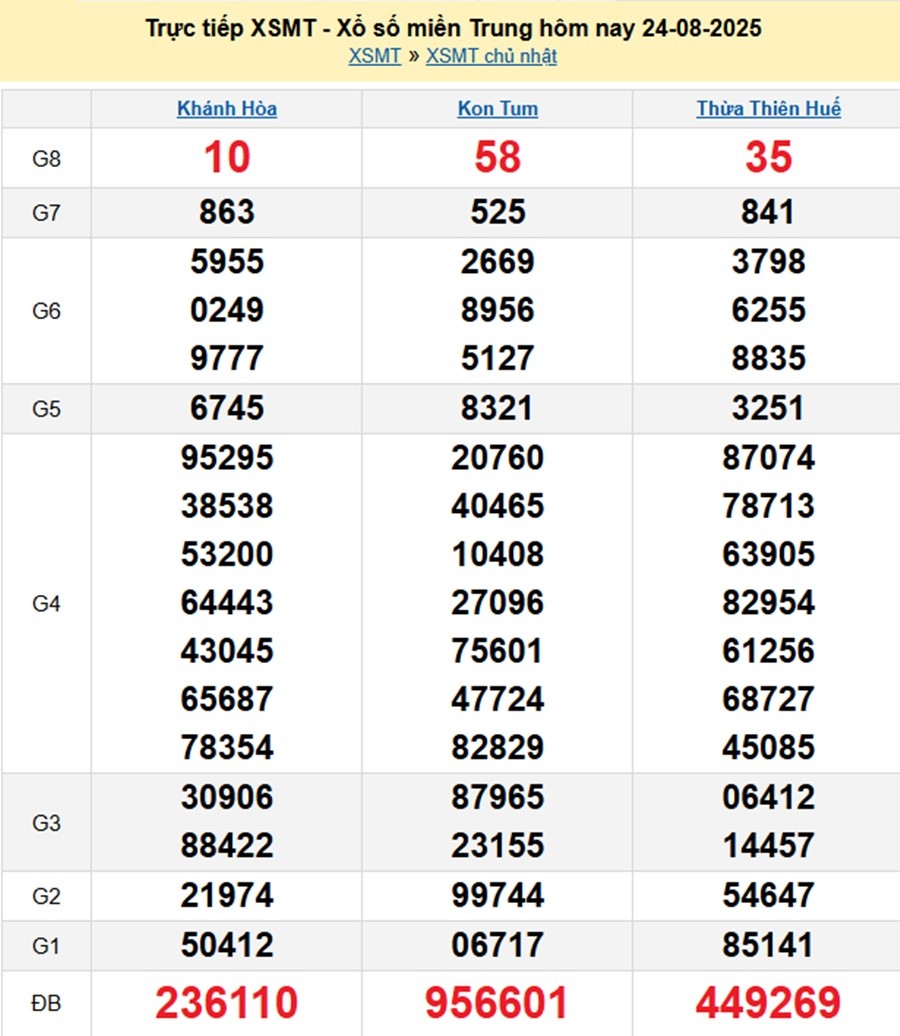
Task: Select Khánh Hòa special prize 236110
Action: point(227,1002)
